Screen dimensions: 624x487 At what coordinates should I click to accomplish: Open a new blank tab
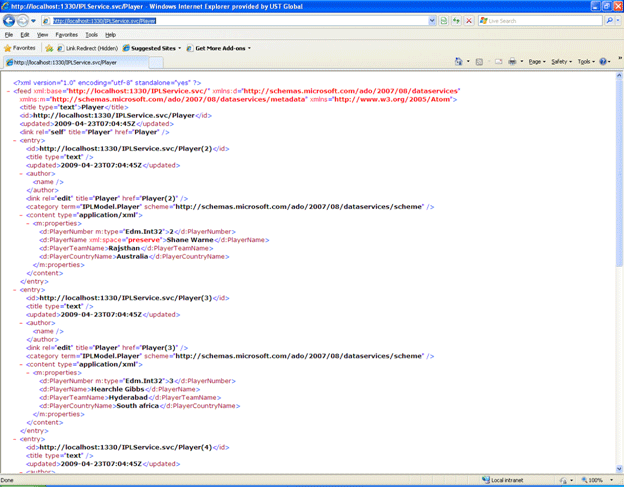pos(156,62)
